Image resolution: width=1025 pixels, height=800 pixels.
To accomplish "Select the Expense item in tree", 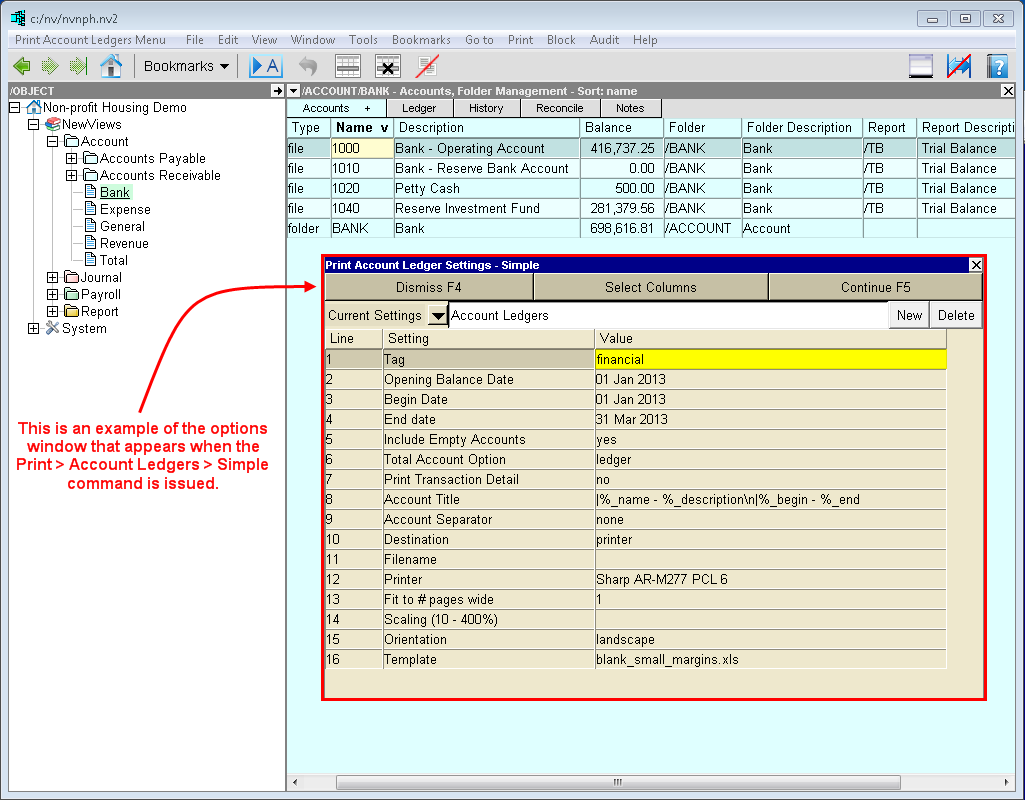I will [125, 210].
